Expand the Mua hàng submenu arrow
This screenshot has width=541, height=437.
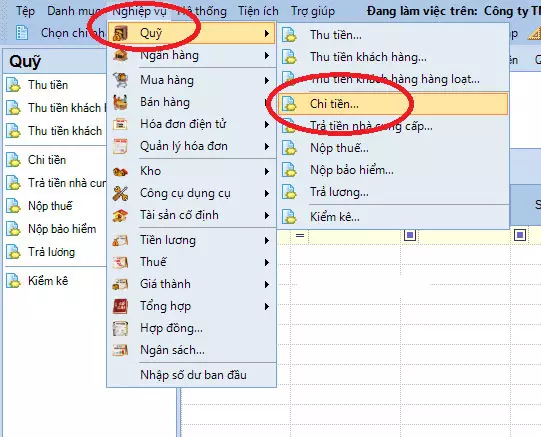[267, 80]
